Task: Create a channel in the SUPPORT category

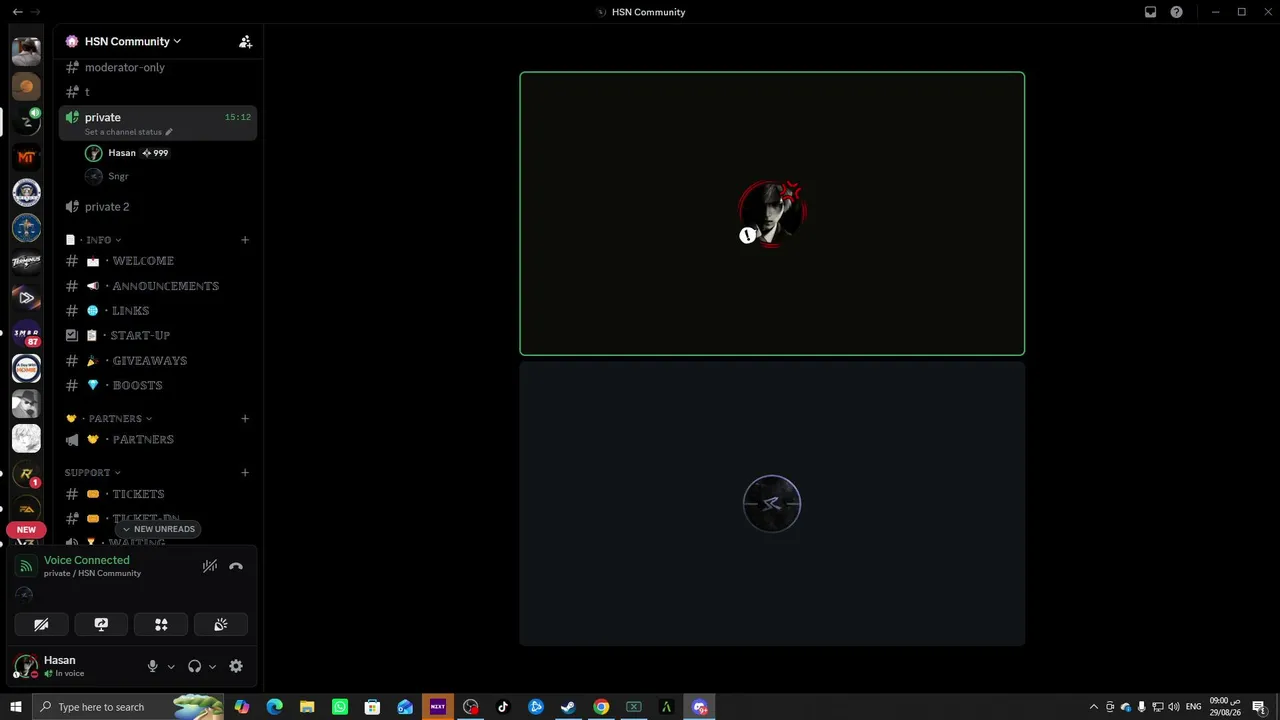Action: 245,473
